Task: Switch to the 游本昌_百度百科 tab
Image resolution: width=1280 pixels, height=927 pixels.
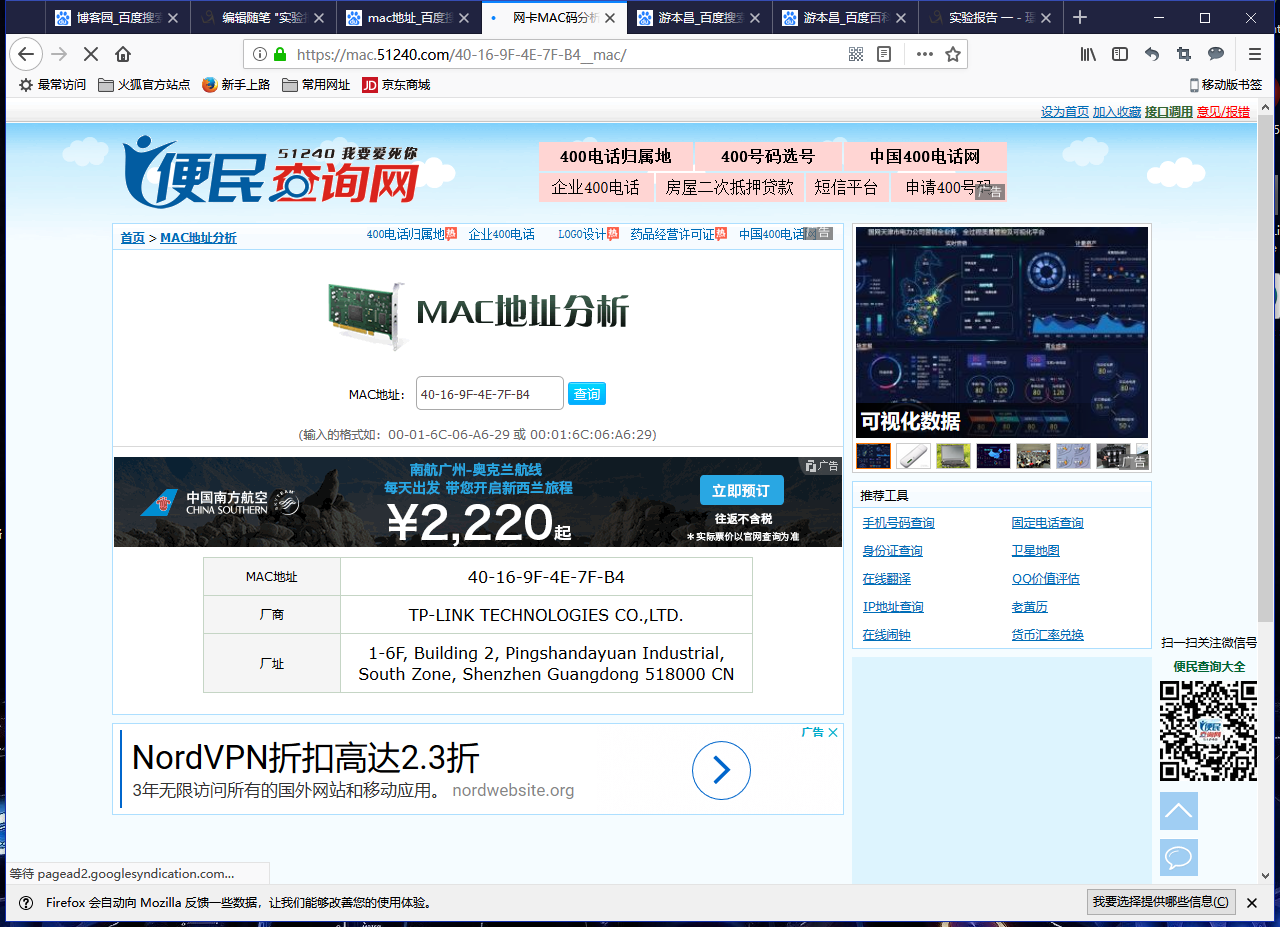Action: click(843, 18)
